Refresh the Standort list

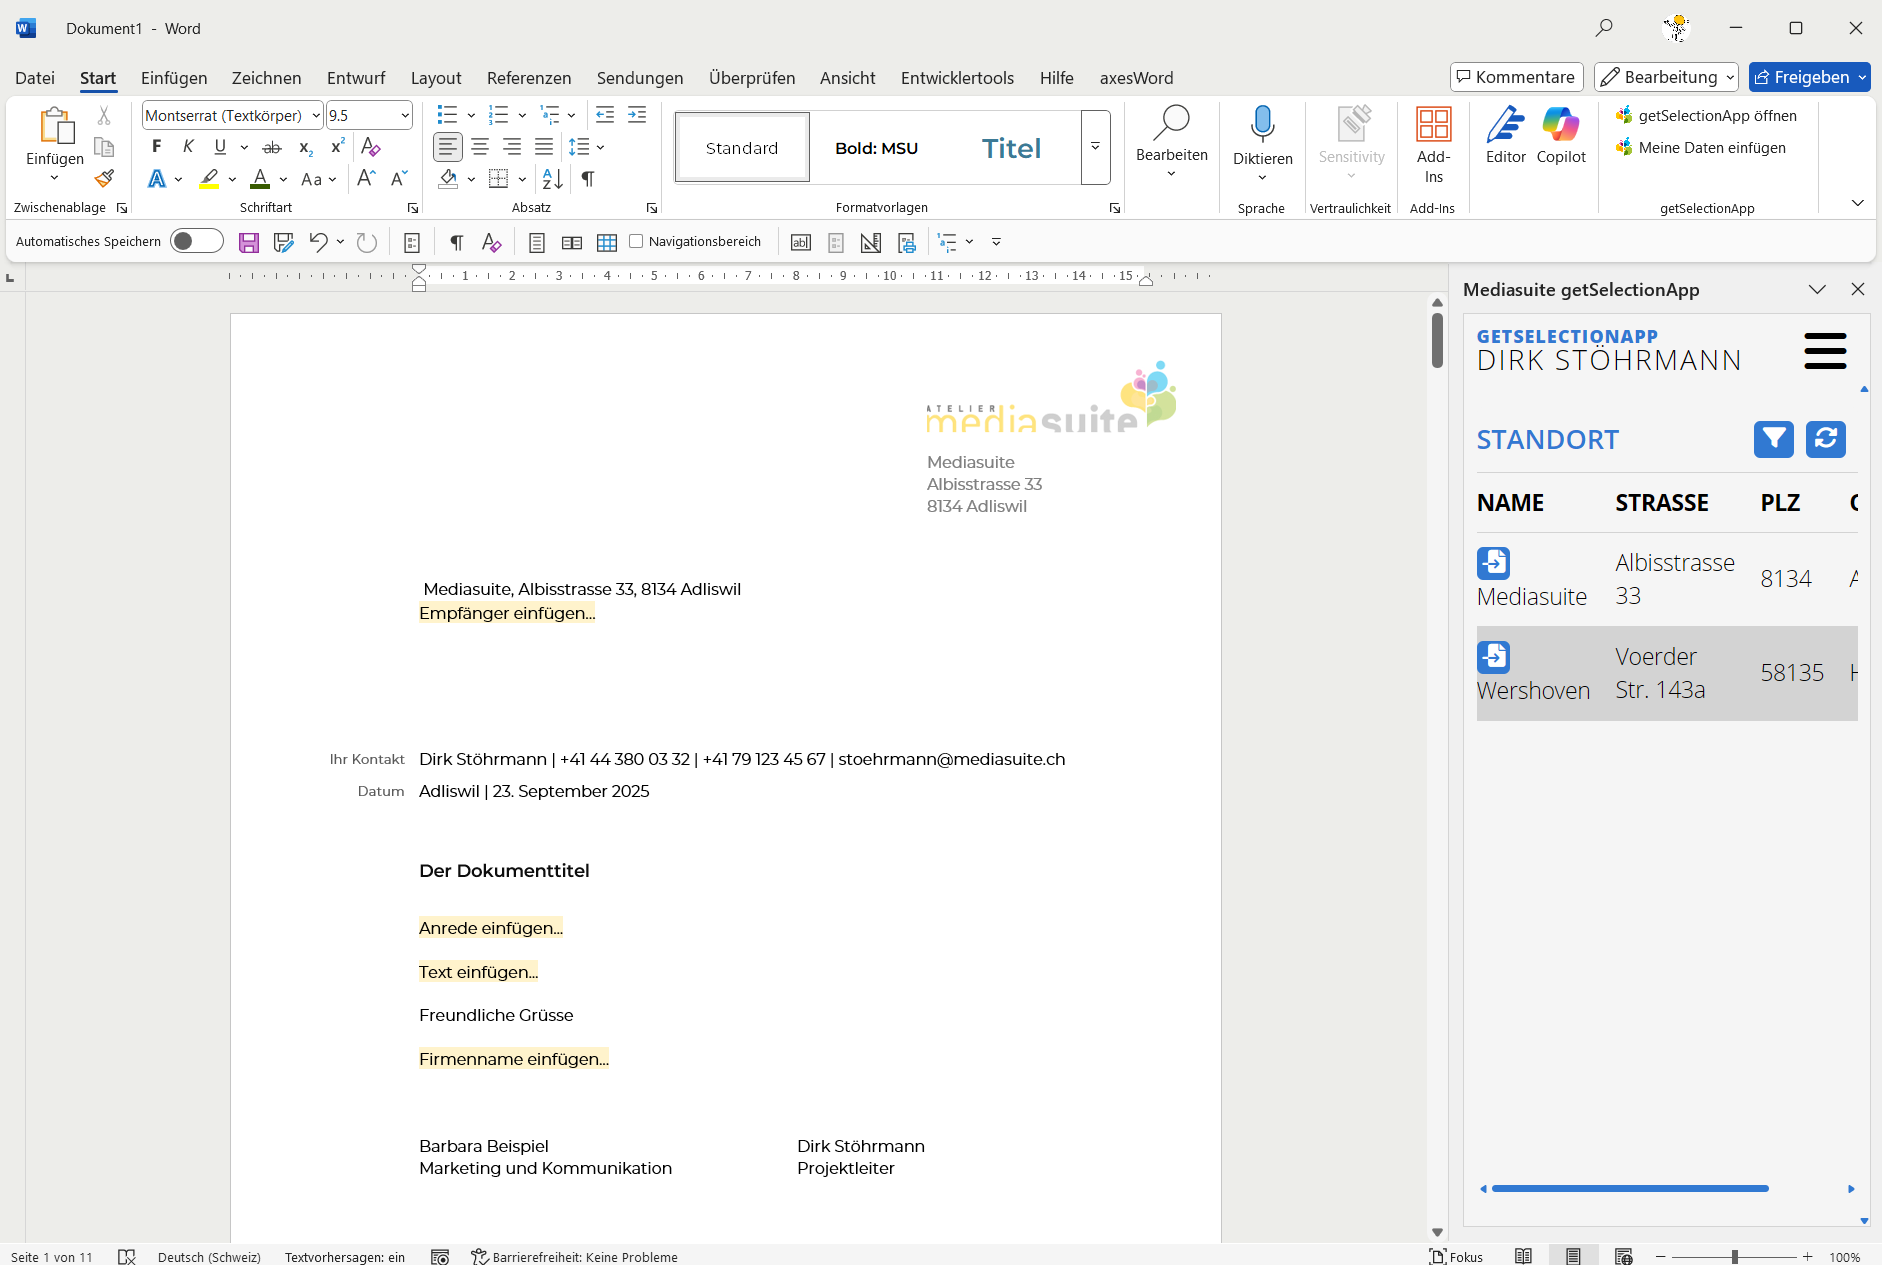point(1825,439)
